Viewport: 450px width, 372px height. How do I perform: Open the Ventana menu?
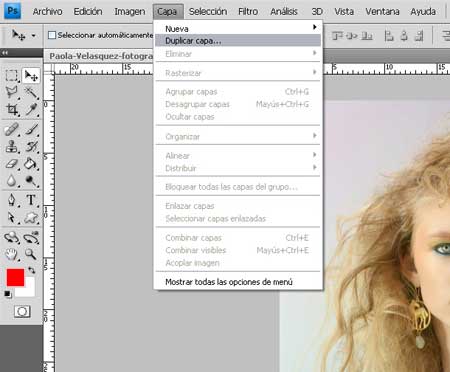pyautogui.click(x=382, y=11)
